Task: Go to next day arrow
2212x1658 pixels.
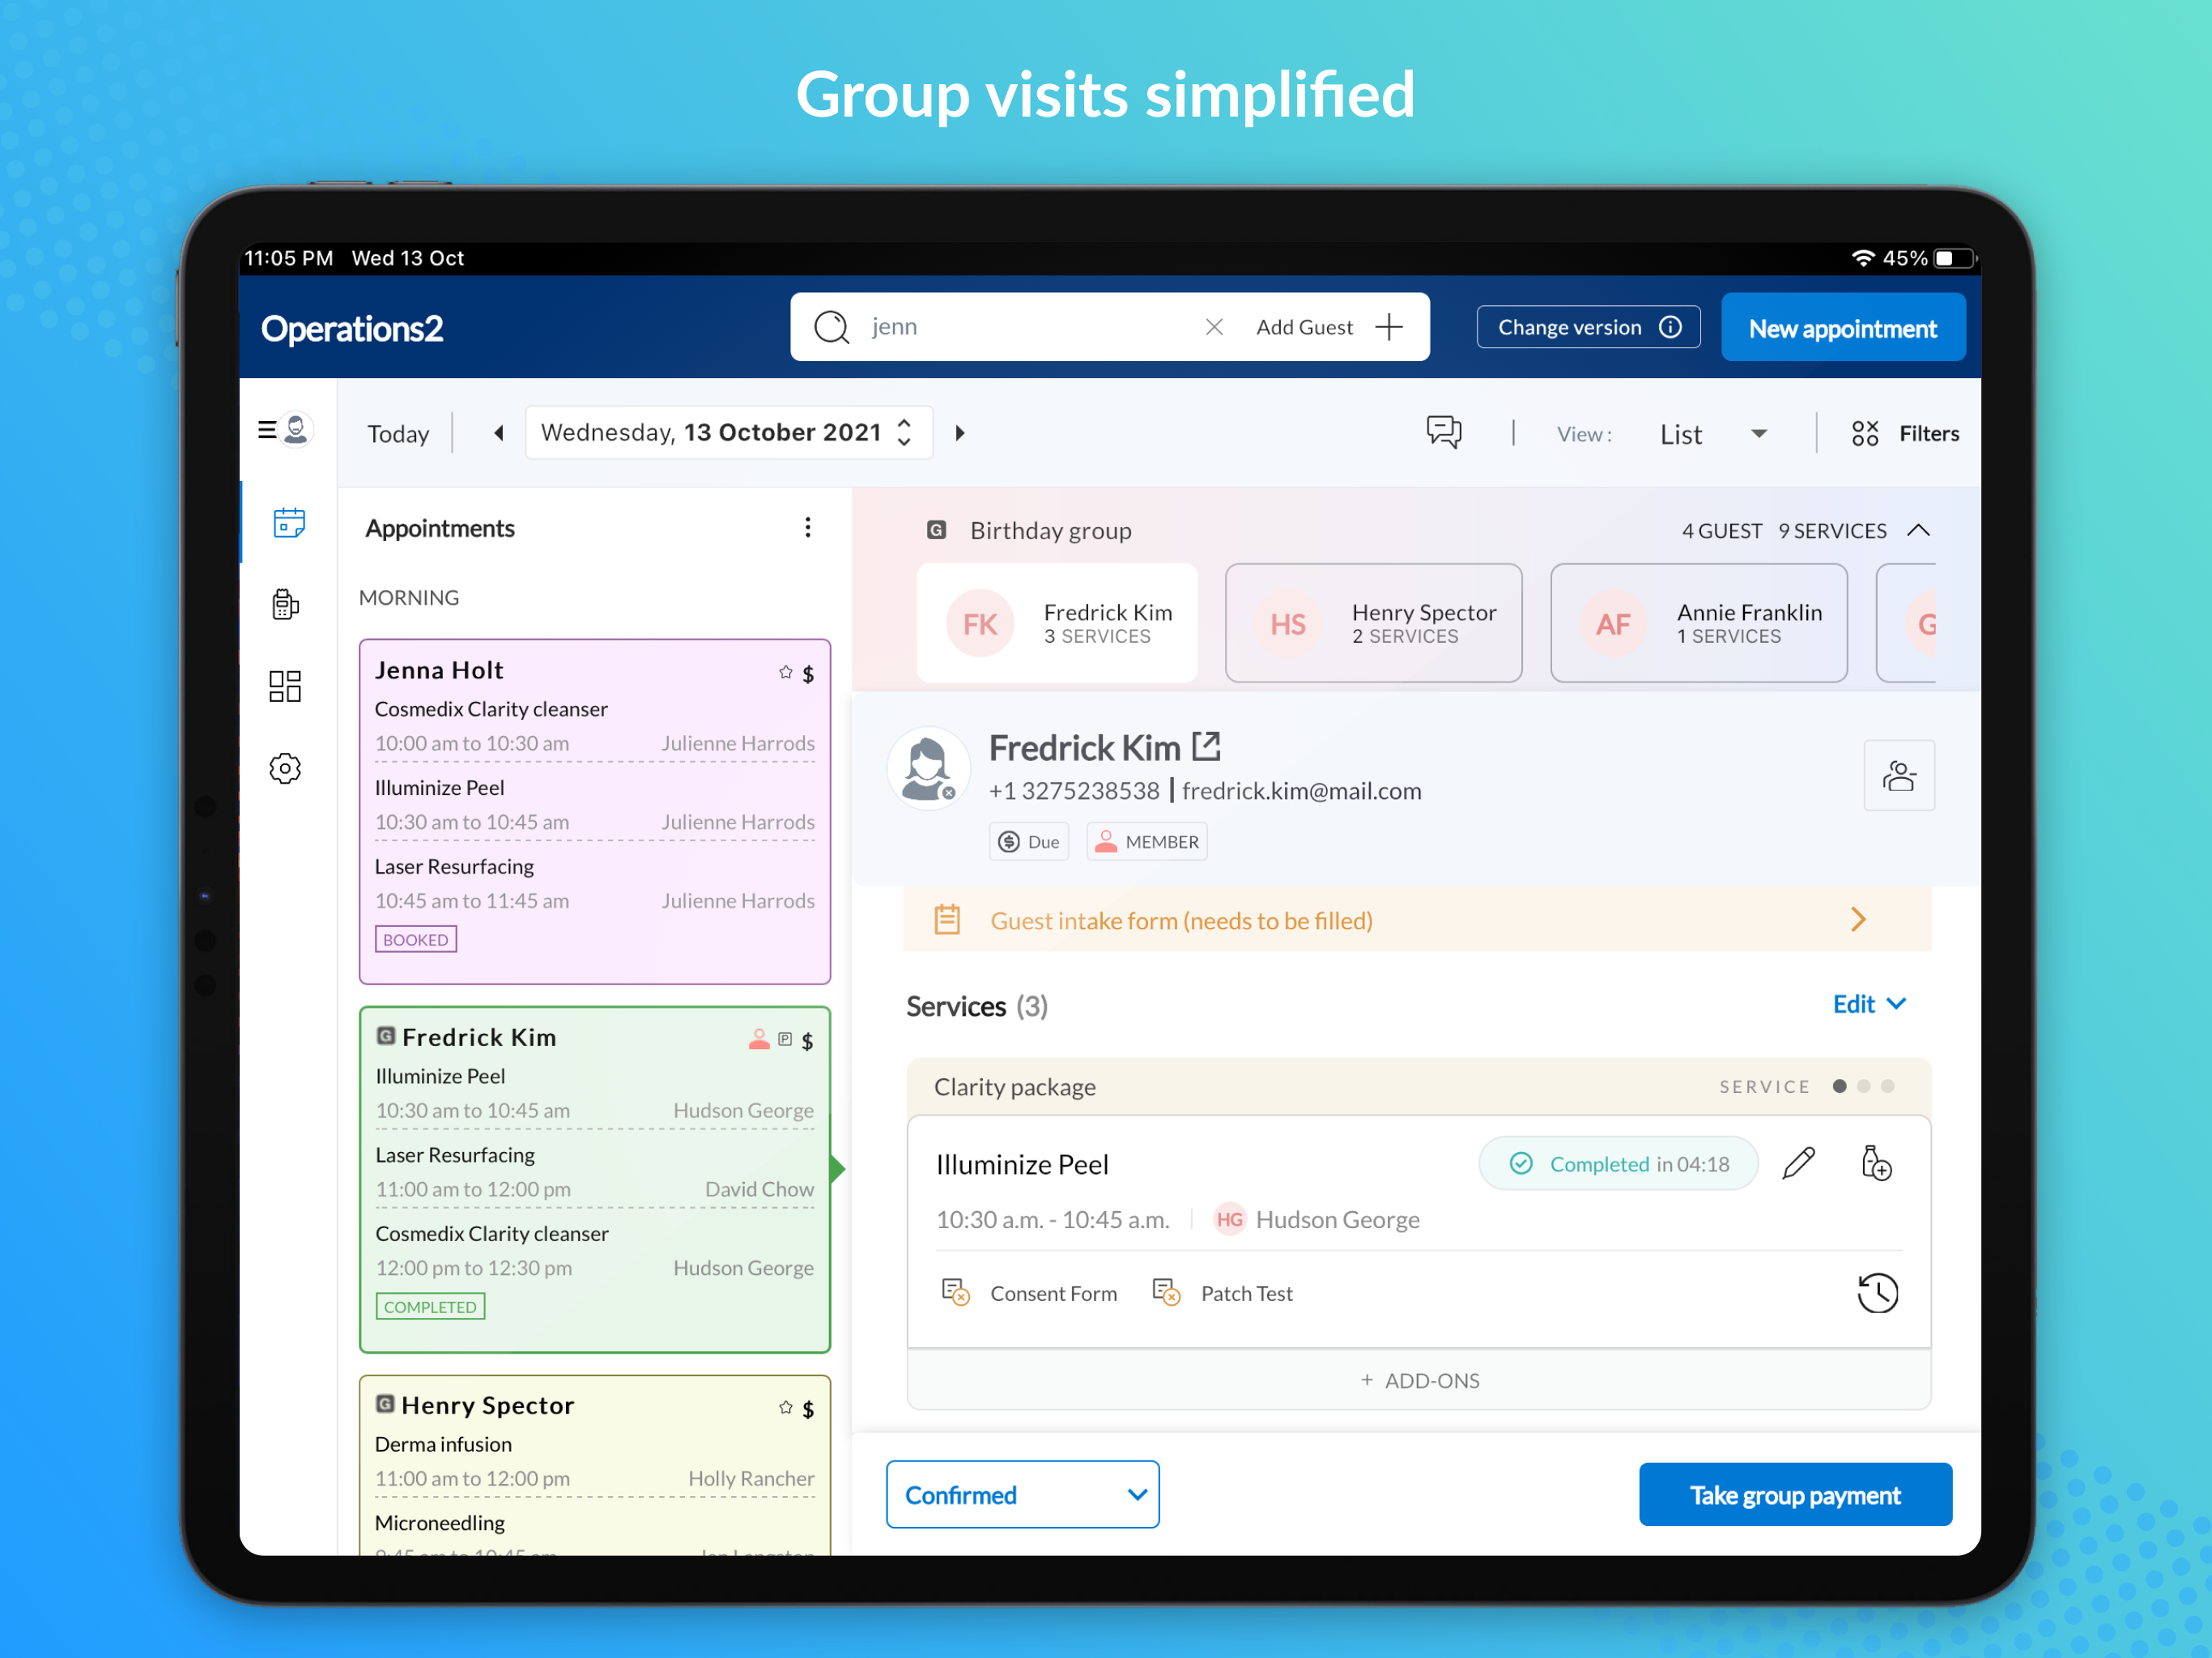Action: [960, 433]
